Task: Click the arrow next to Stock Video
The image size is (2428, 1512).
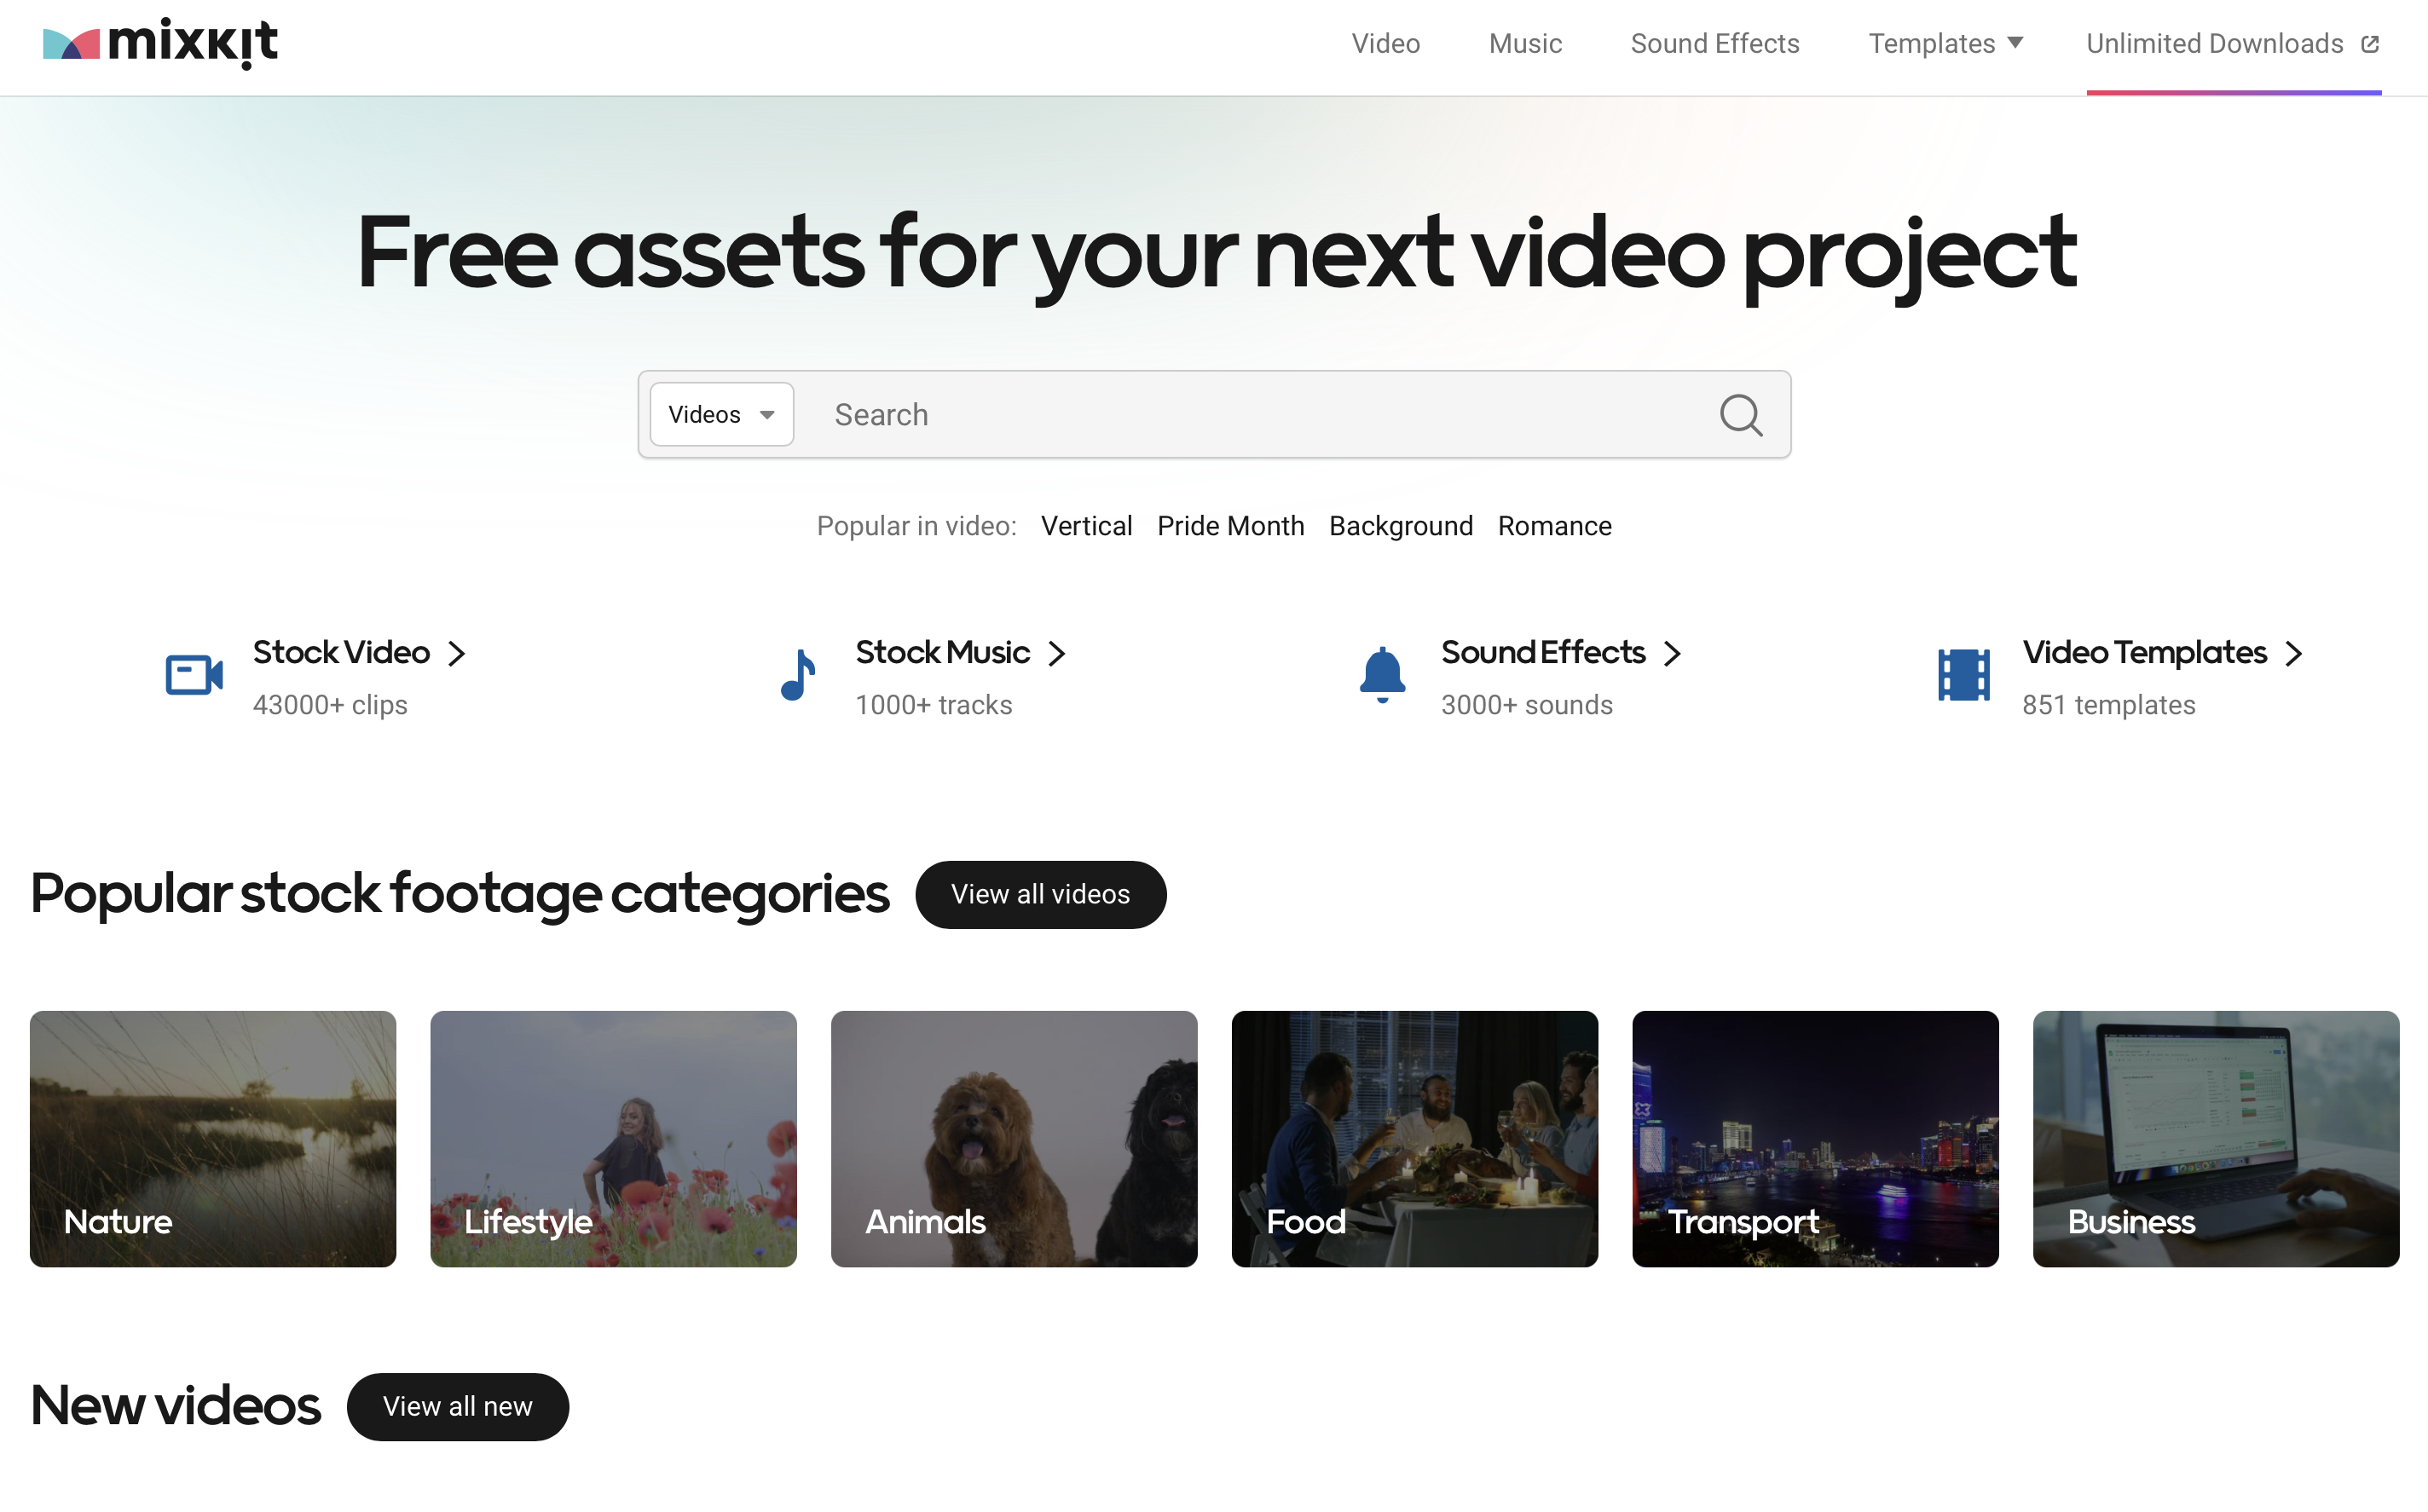Action: (x=457, y=653)
